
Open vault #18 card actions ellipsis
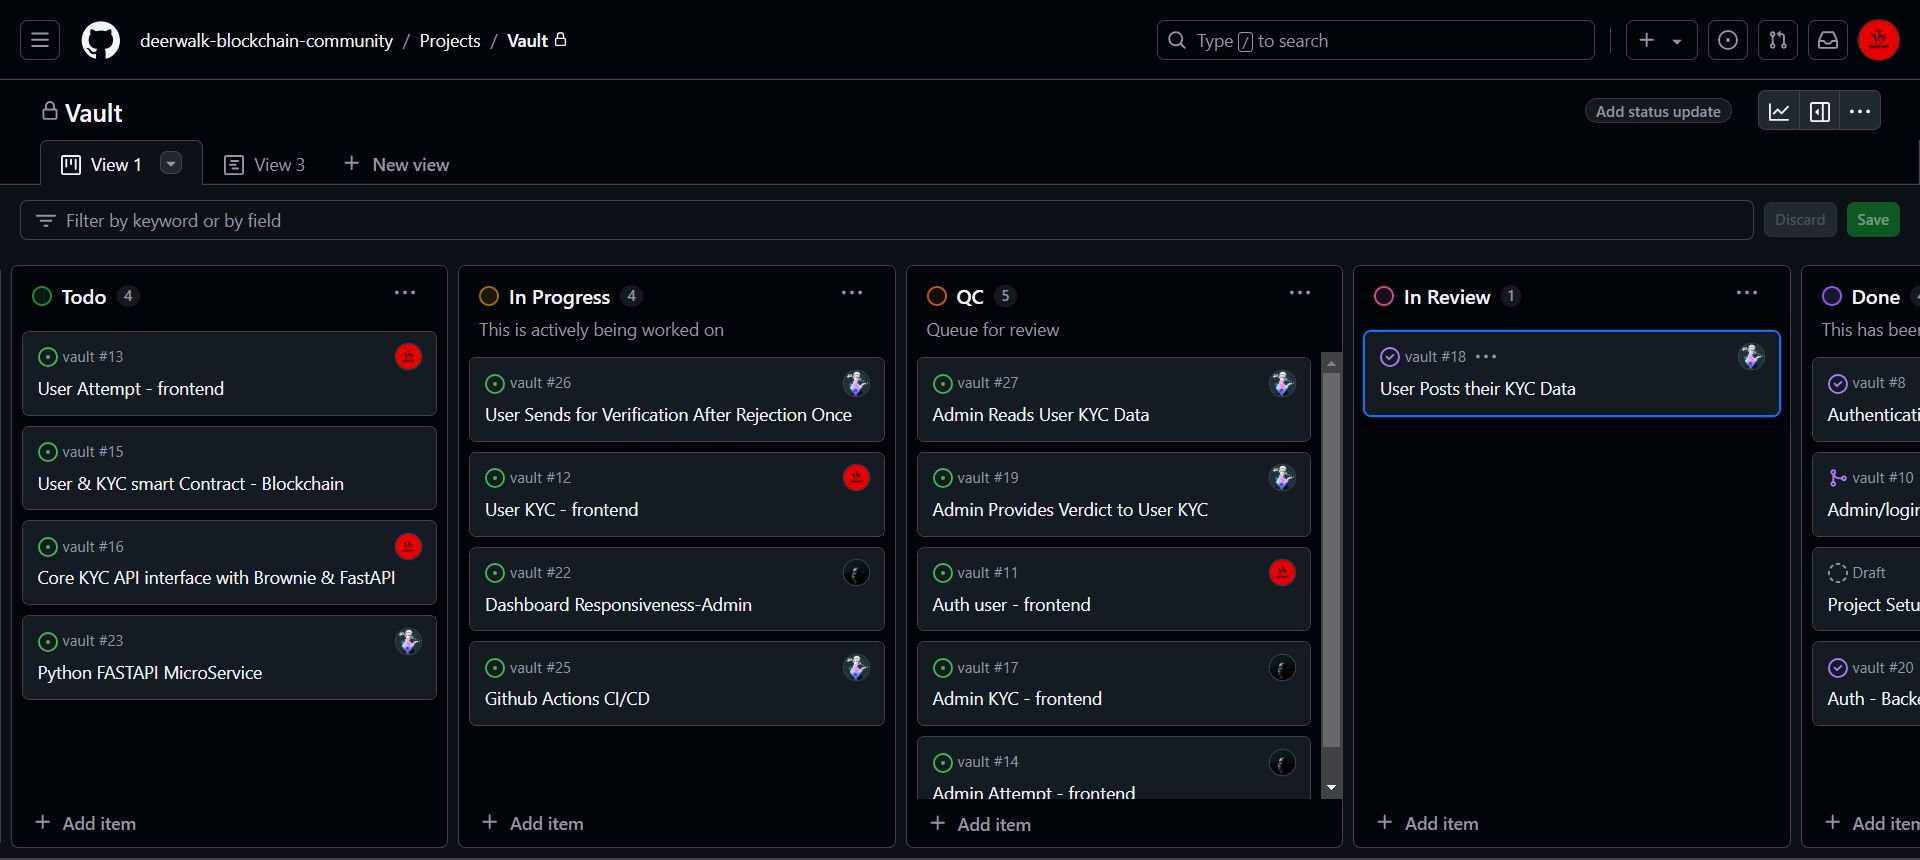(1486, 357)
